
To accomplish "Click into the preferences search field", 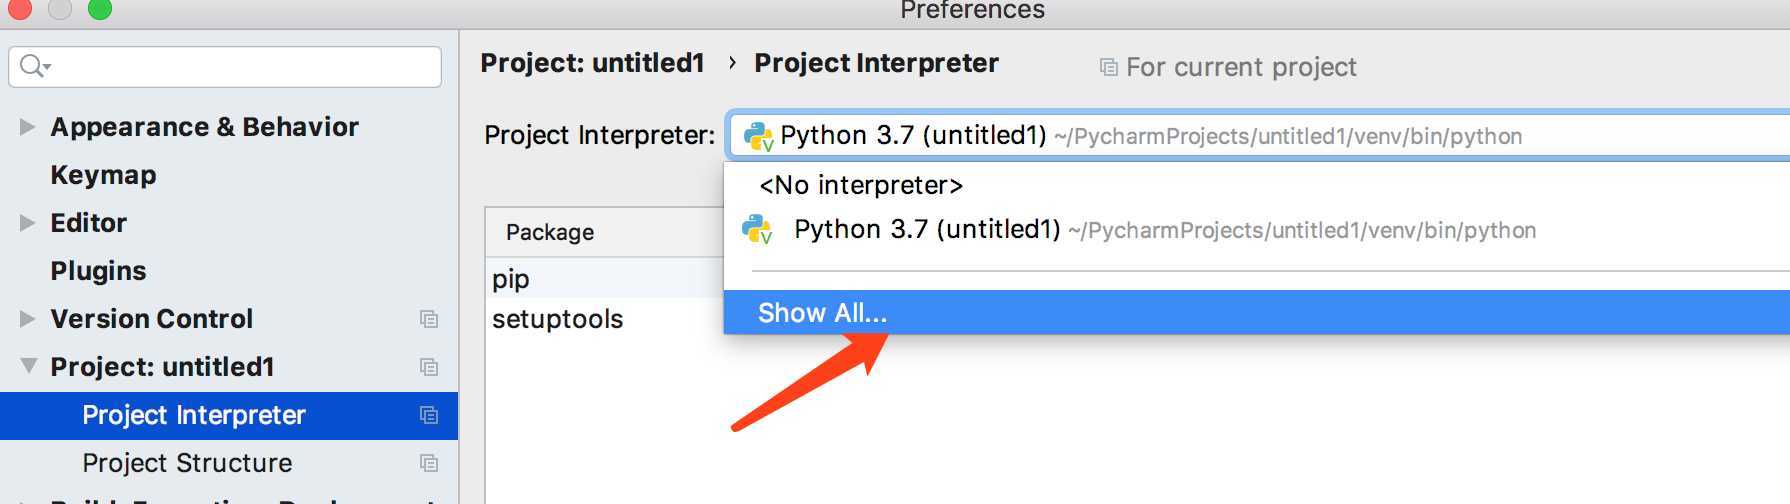I will coord(225,67).
